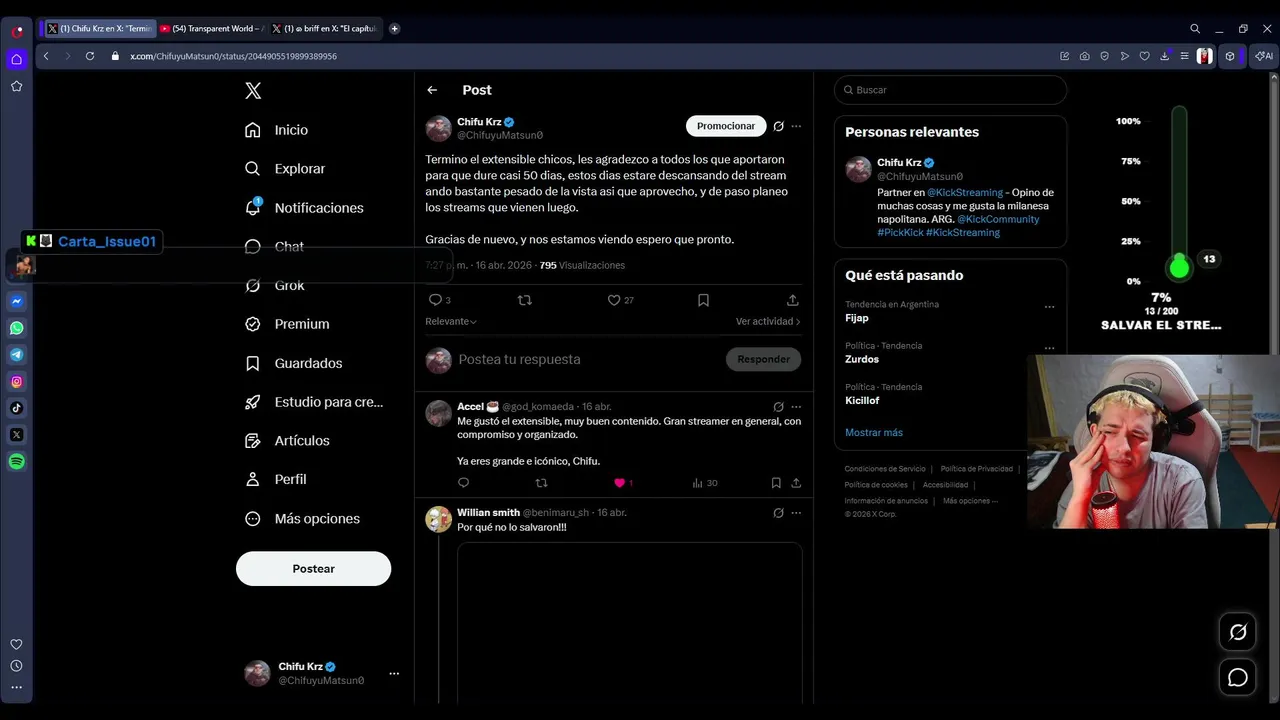The image size is (1280, 720).
Task: Open Ver actividad link
Action: pyautogui.click(x=768, y=321)
